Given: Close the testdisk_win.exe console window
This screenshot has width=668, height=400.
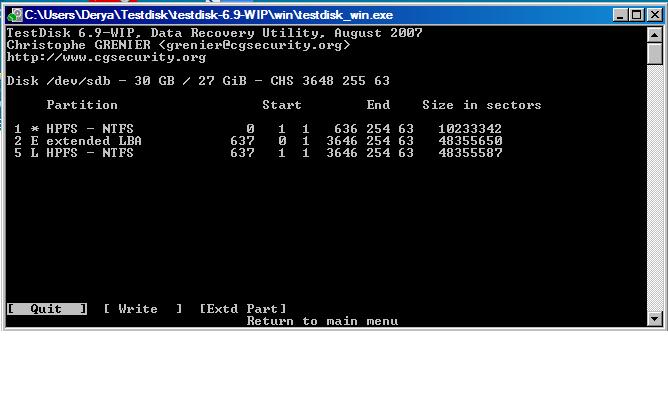Looking at the screenshot, I should [654, 15].
